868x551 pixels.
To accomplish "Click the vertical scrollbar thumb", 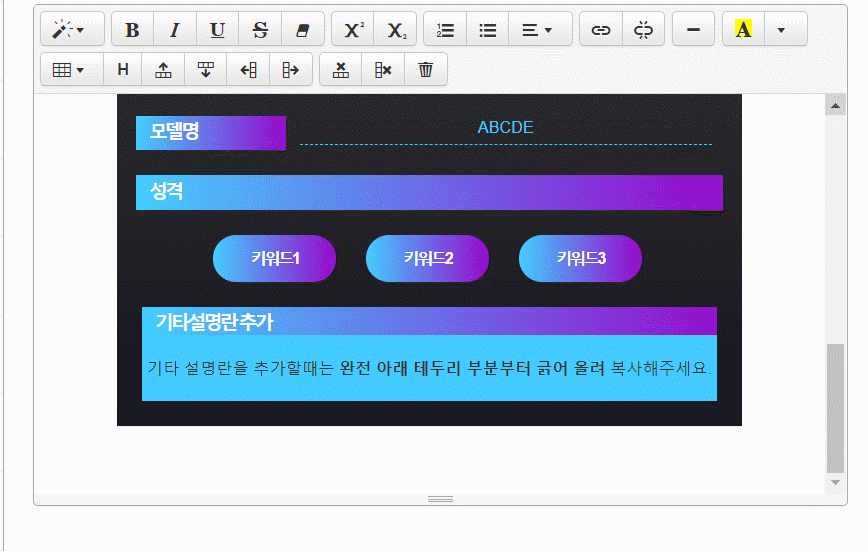I will click(835, 408).
